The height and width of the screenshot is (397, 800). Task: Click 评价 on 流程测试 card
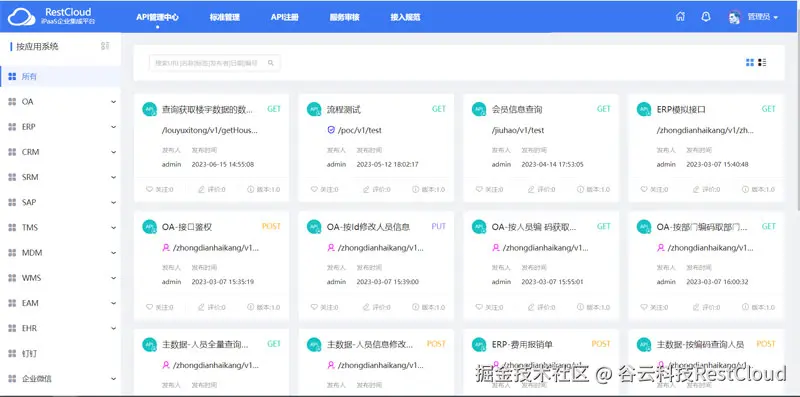[377, 189]
